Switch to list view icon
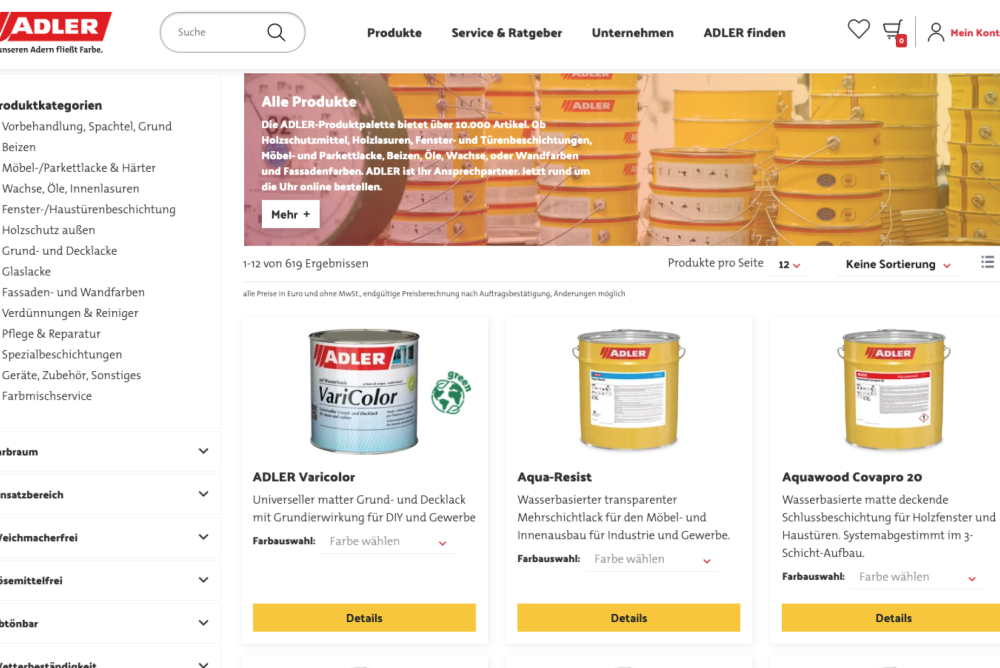The image size is (1000, 668). tap(987, 262)
